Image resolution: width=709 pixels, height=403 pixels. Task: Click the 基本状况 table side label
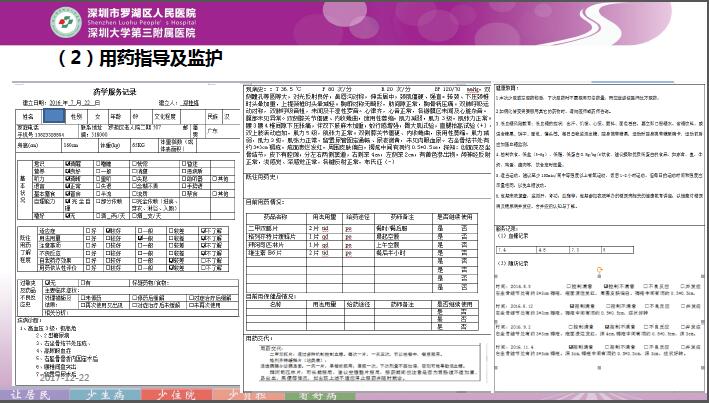coord(23,190)
